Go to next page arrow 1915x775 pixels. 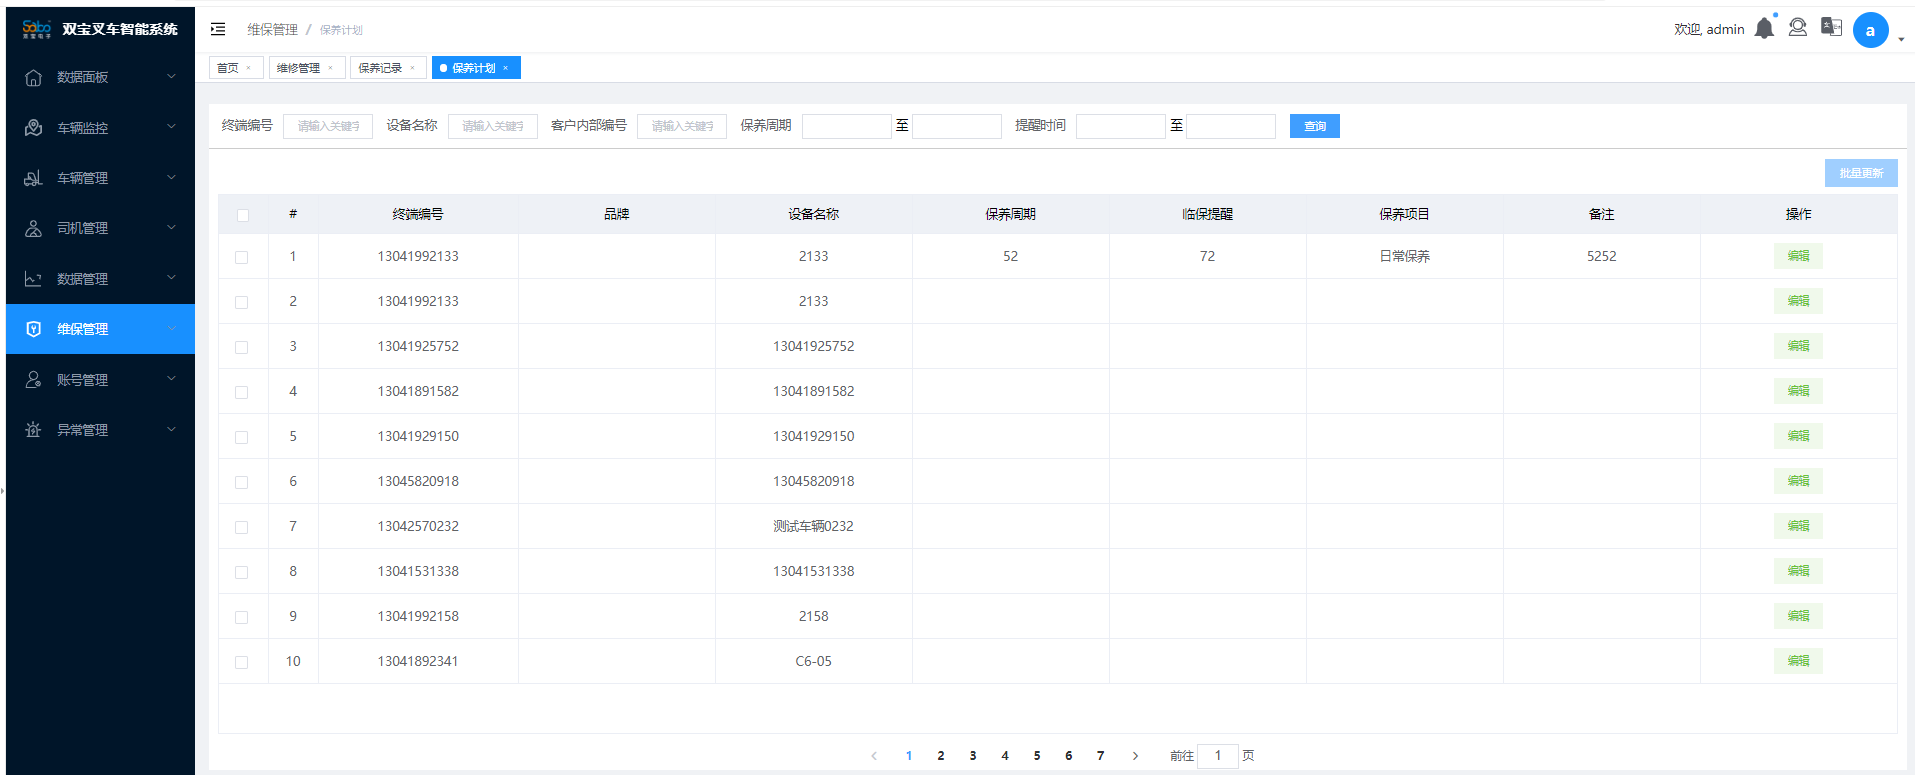pos(1135,756)
